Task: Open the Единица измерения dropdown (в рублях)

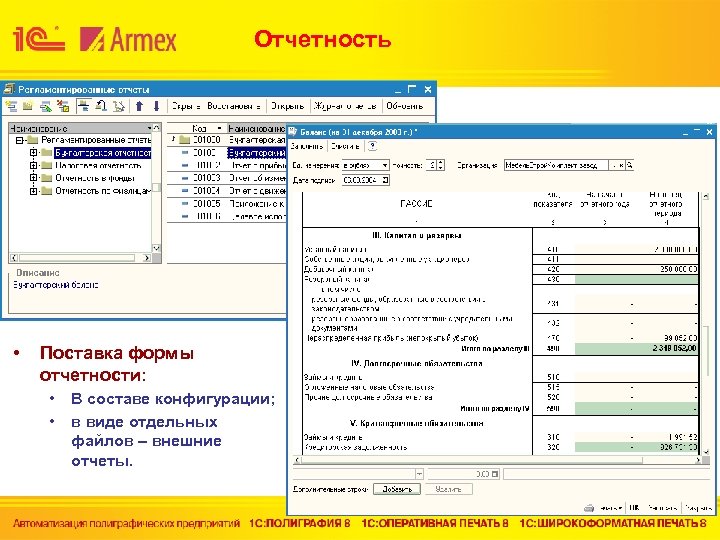Action: tap(385, 165)
